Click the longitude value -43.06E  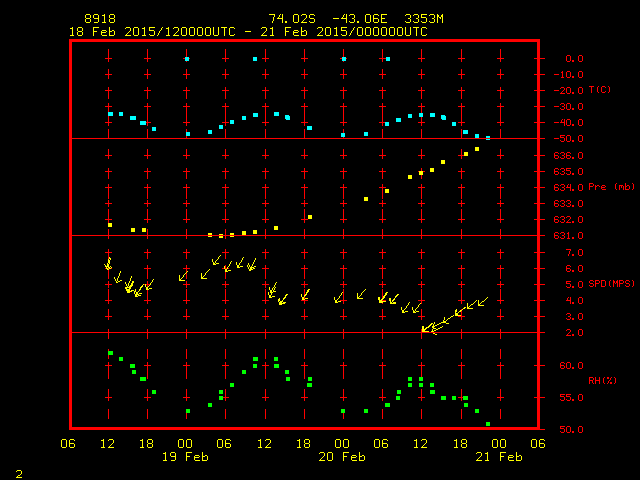pos(359,19)
